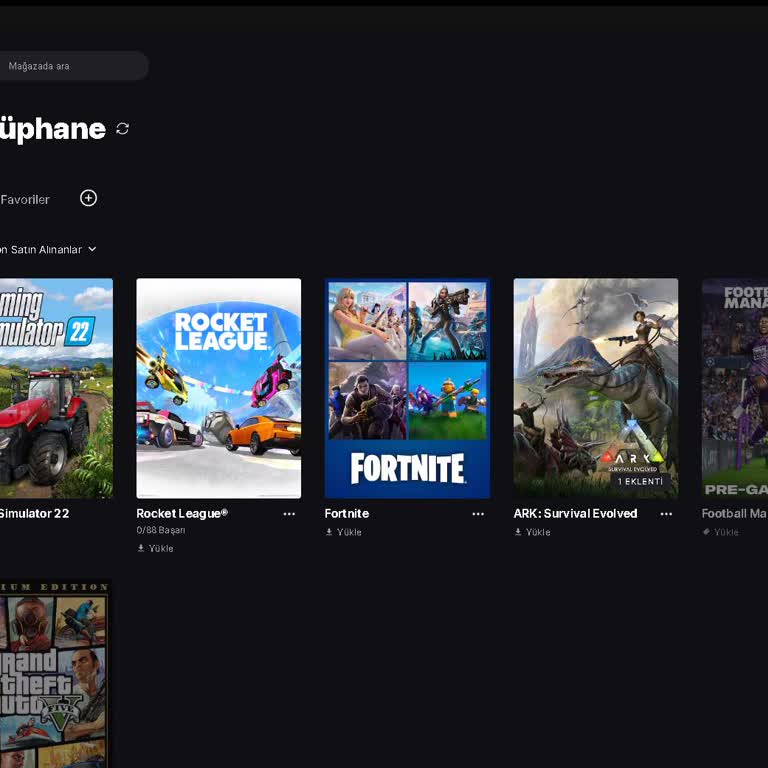Add a new collection with the plus icon
The image size is (768, 768).
[x=89, y=198]
